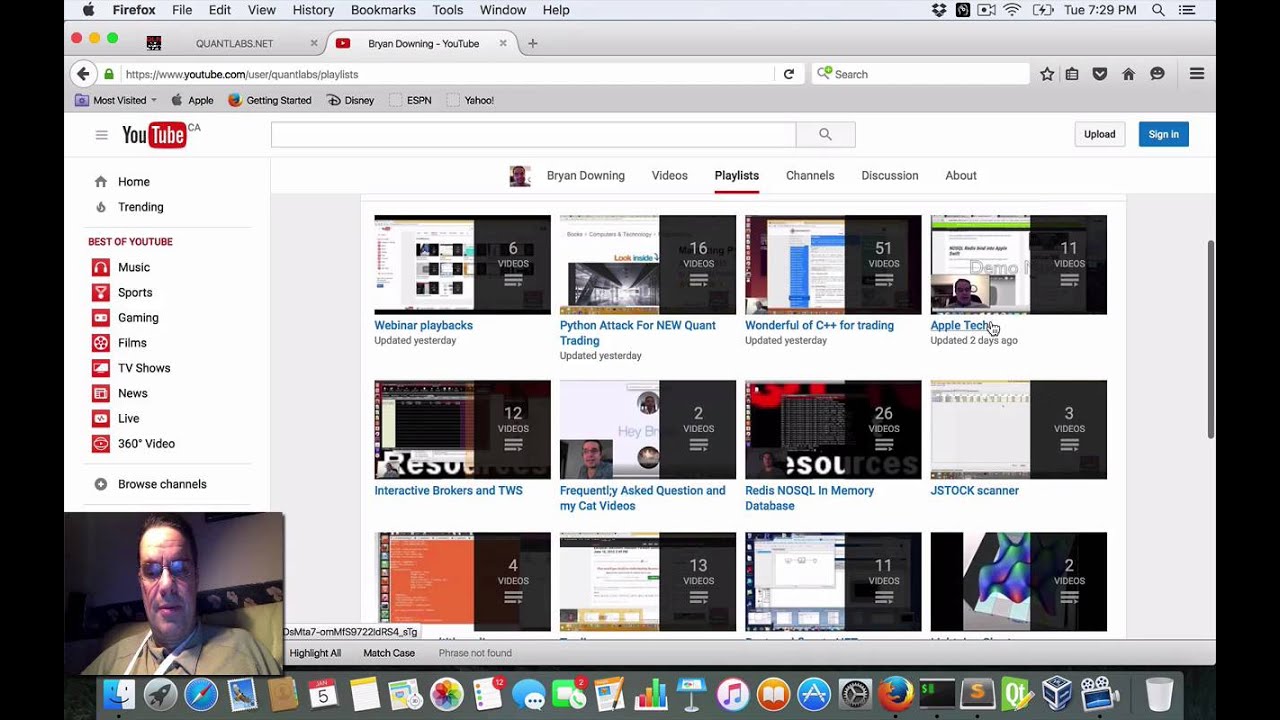Viewport: 1280px width, 720px height.
Task: Click the Films category icon in sidebar
Action: (100, 343)
